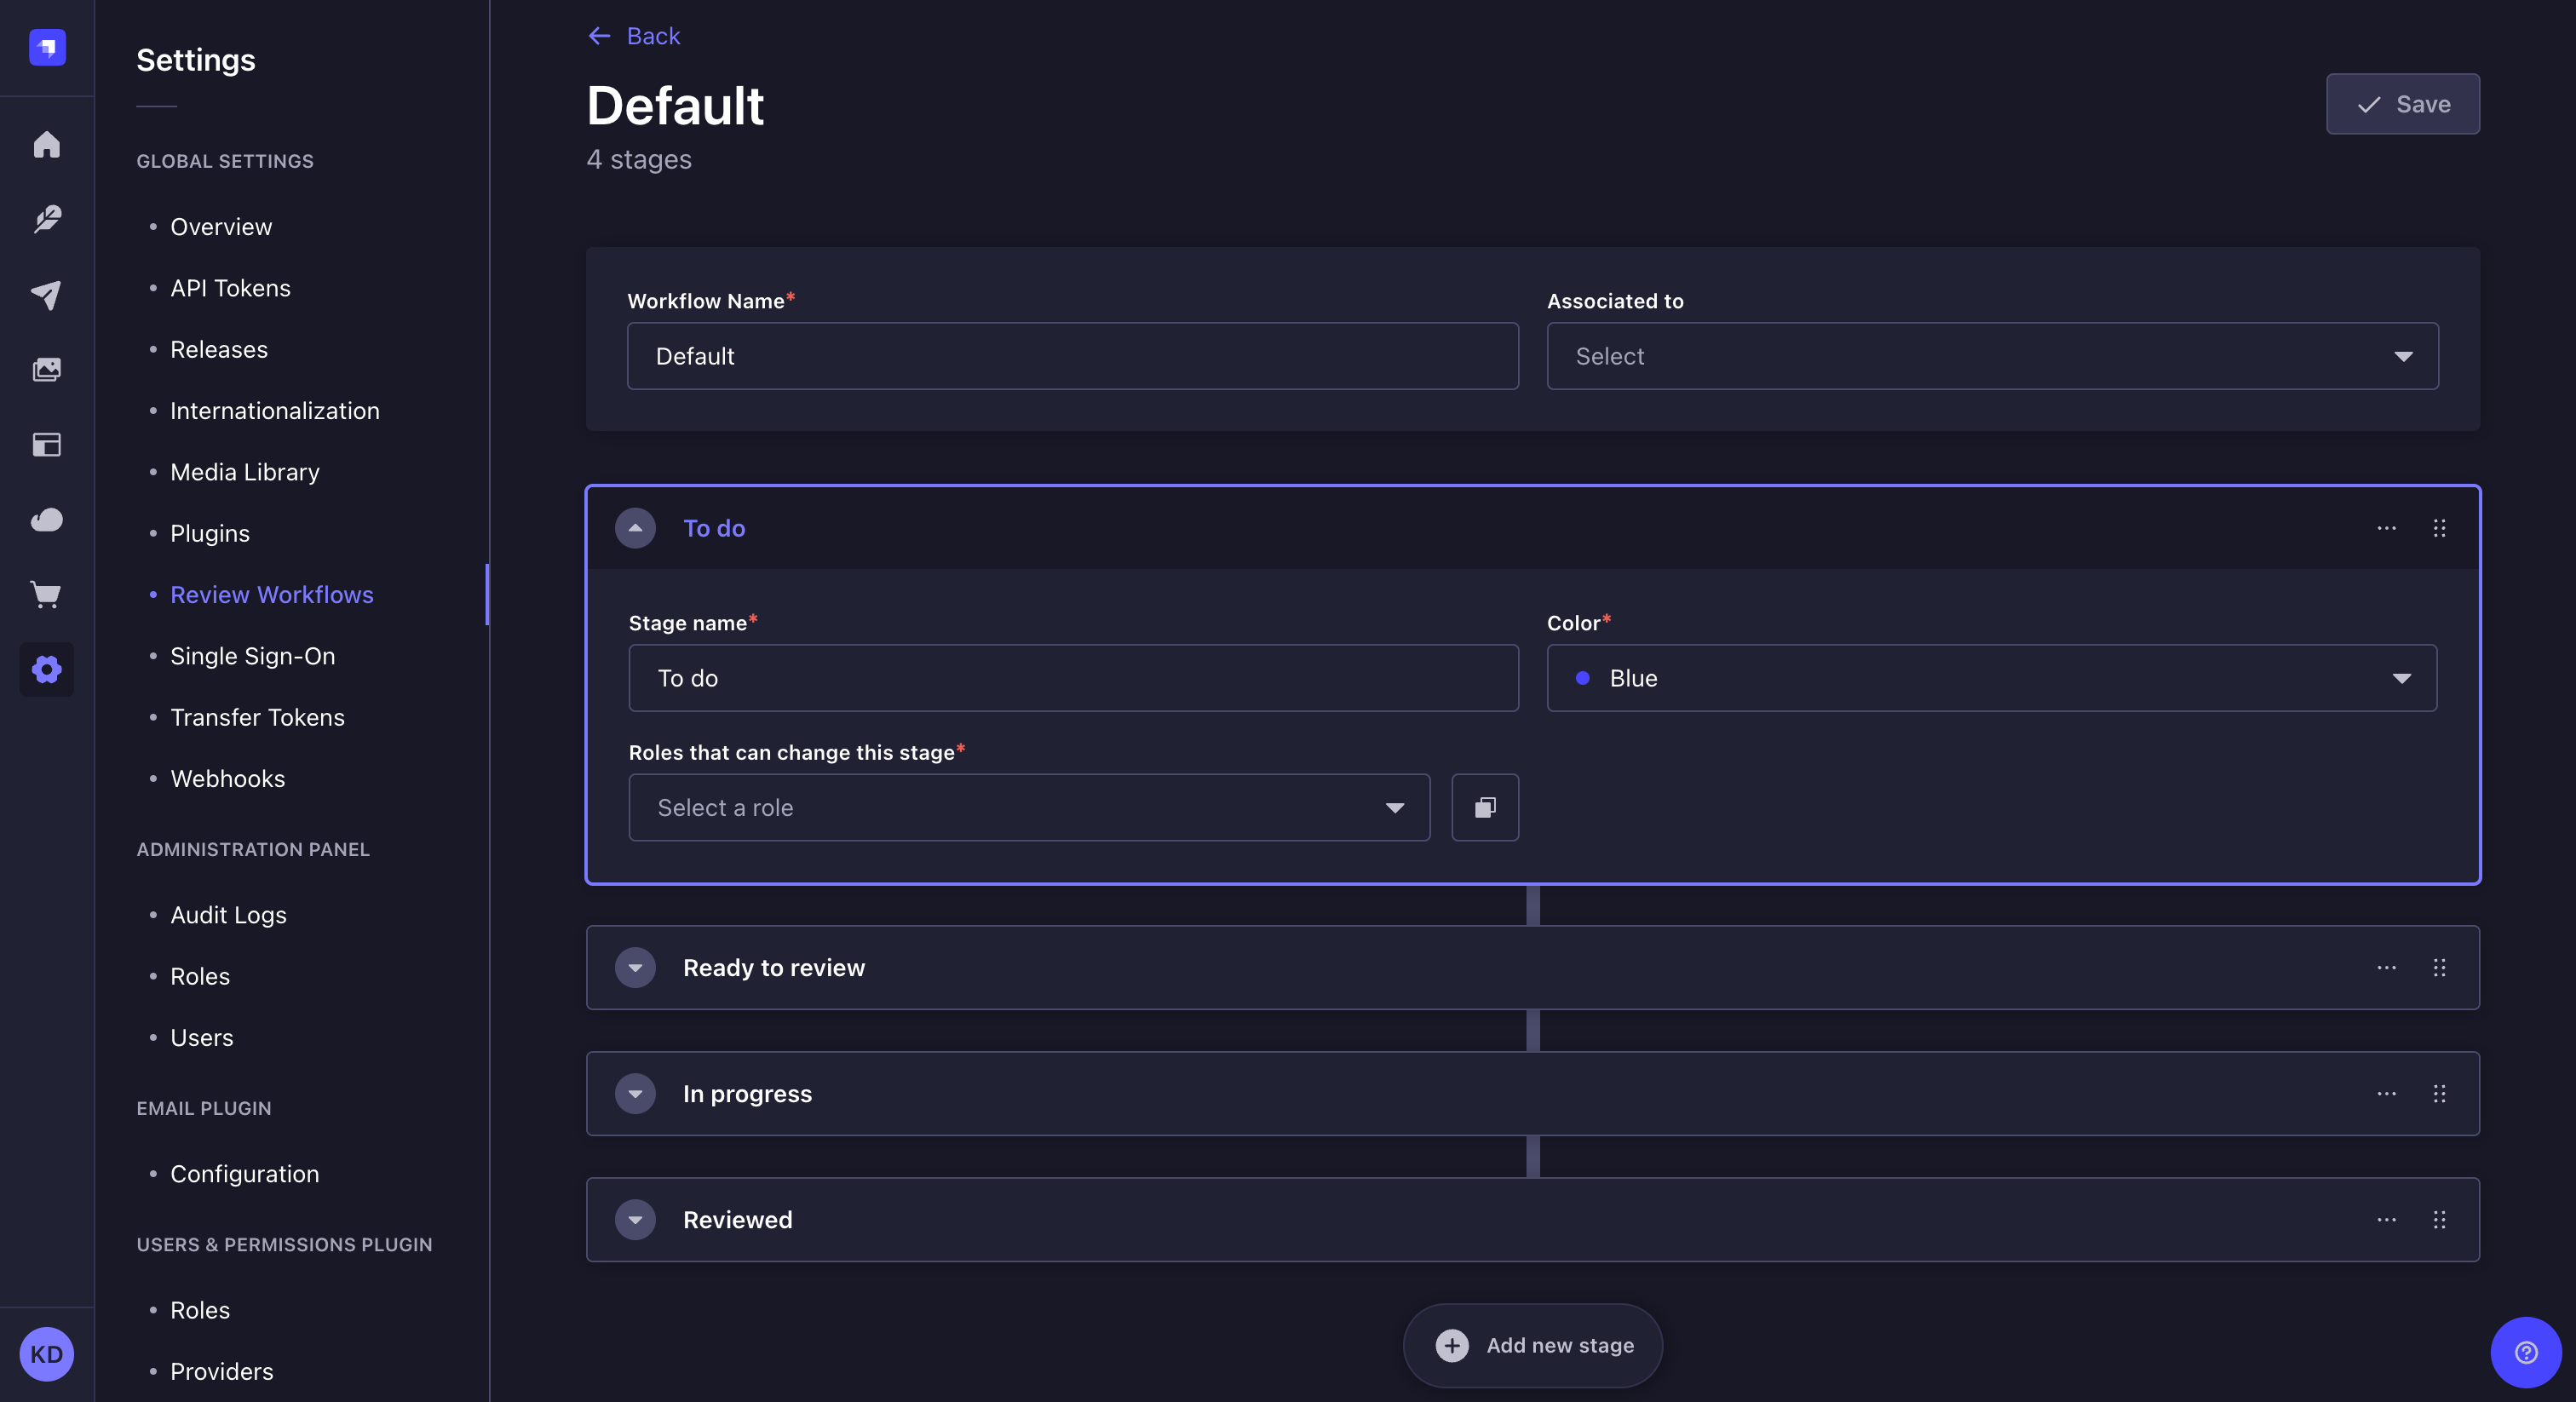Screen dimensions: 2576x1402
Task: Open help via the question mark icon
Action: pyautogui.click(x=2526, y=1354)
